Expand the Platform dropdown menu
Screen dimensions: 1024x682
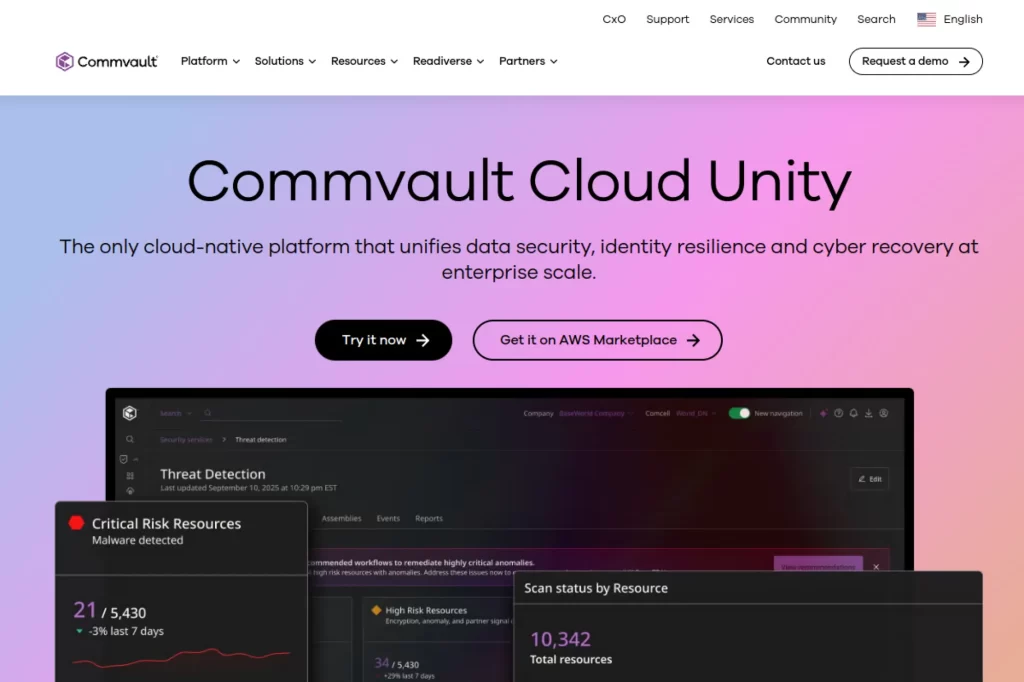209,61
